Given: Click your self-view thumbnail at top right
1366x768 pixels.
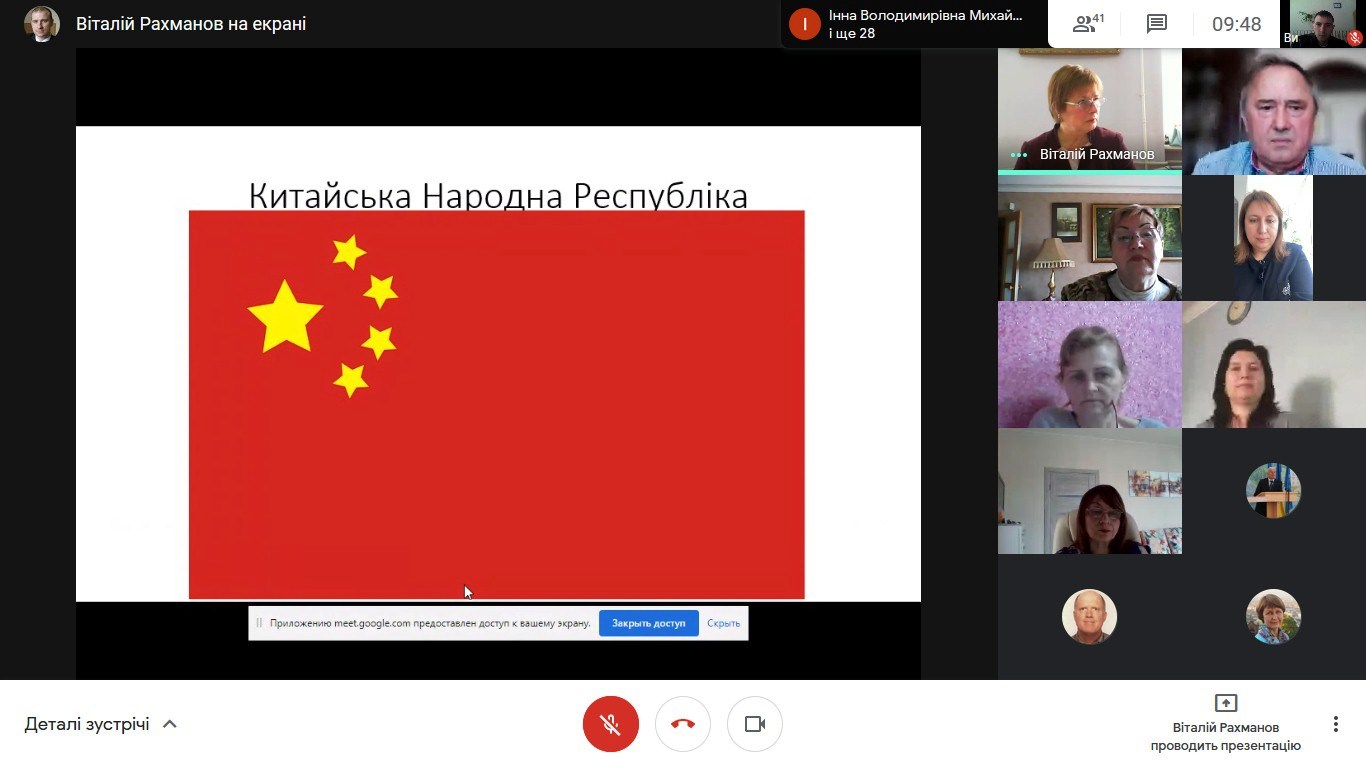Looking at the screenshot, I should (x=1326, y=24).
